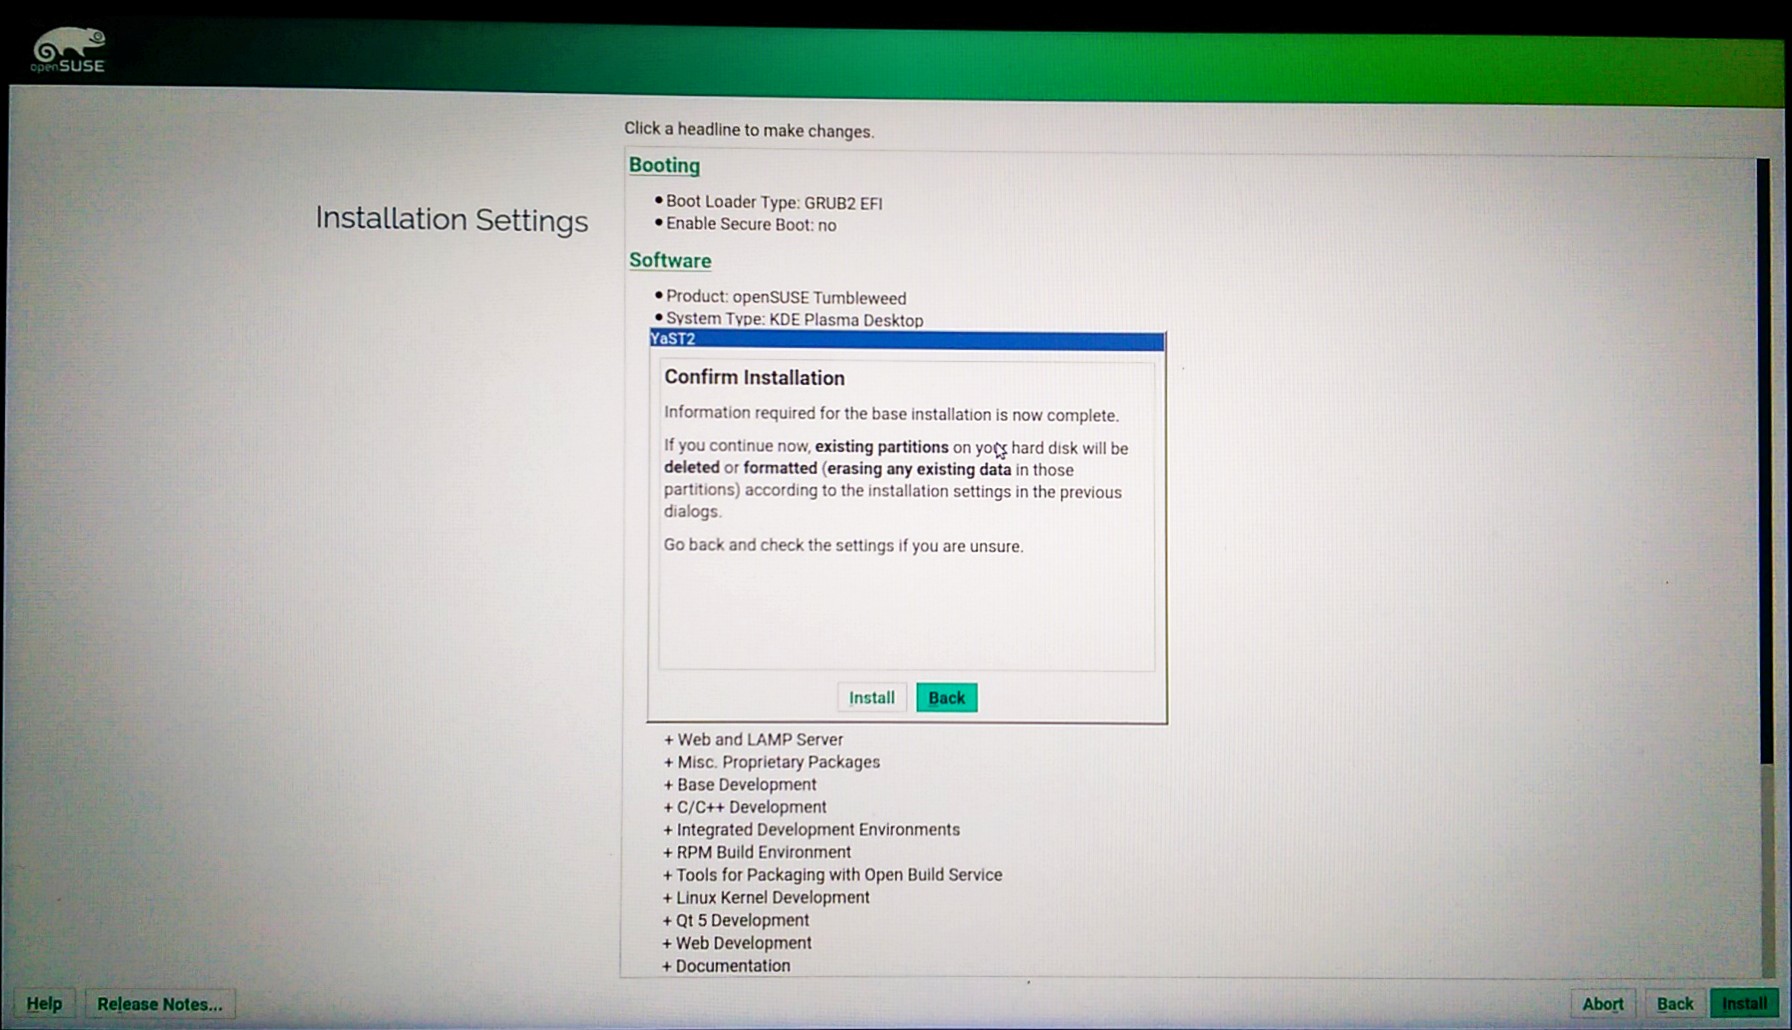Select the 'Qt 5 Development' entry
Image resolution: width=1792 pixels, height=1030 pixels.
point(736,920)
